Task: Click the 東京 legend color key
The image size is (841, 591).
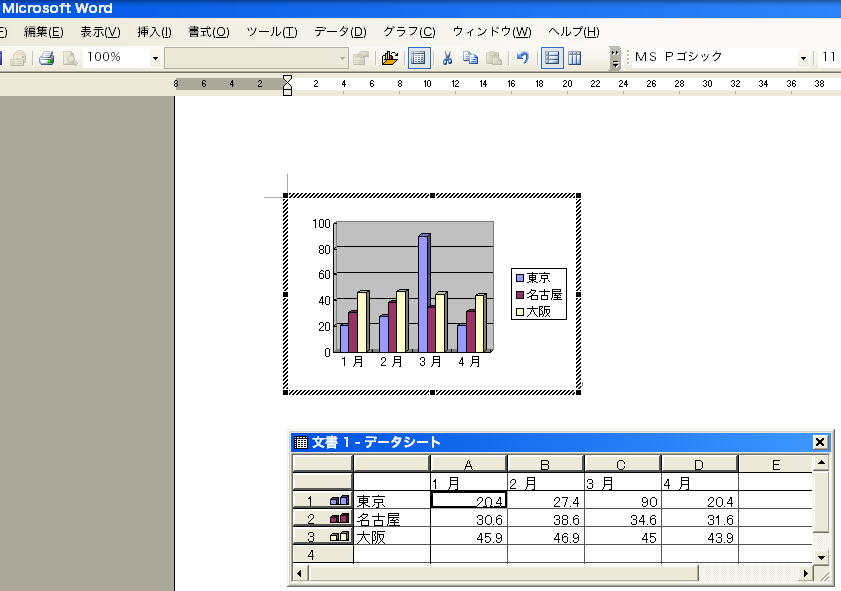Action: [520, 278]
